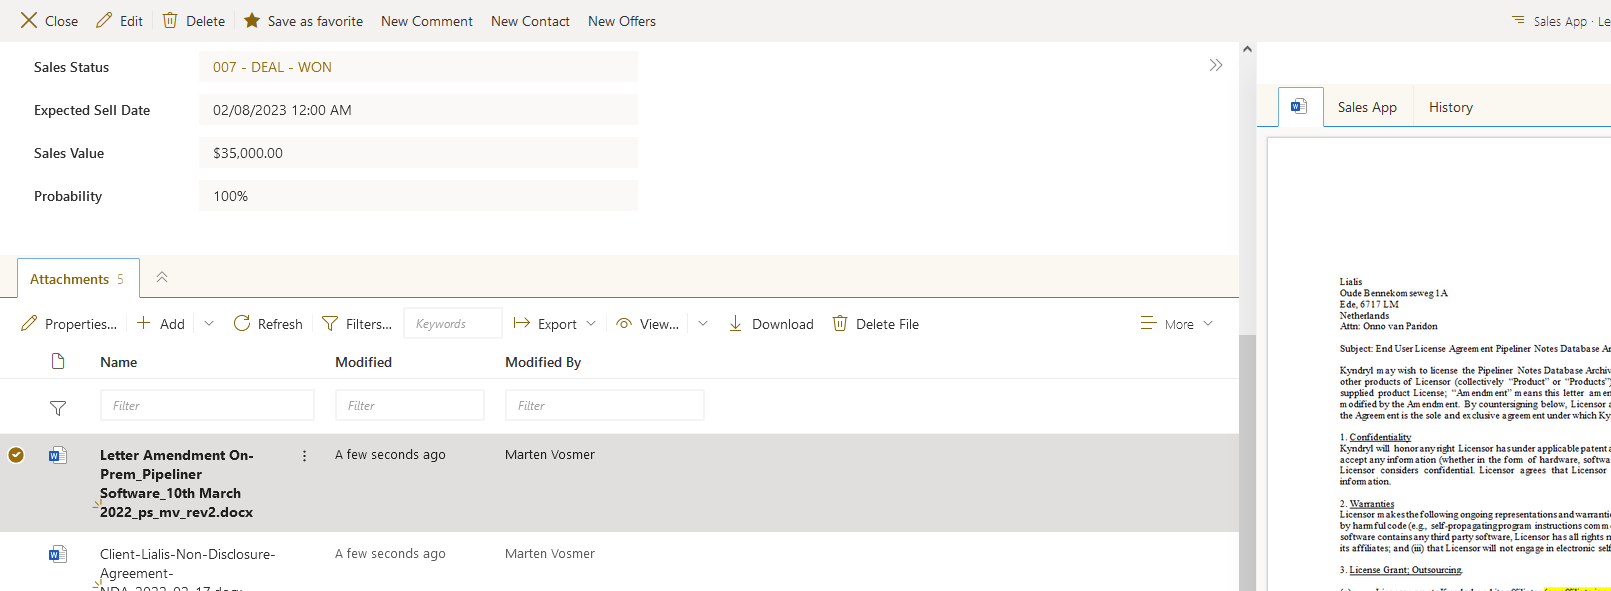1611x591 pixels.
Task: Collapse the Attachments section with double arrow
Action: coord(162,277)
